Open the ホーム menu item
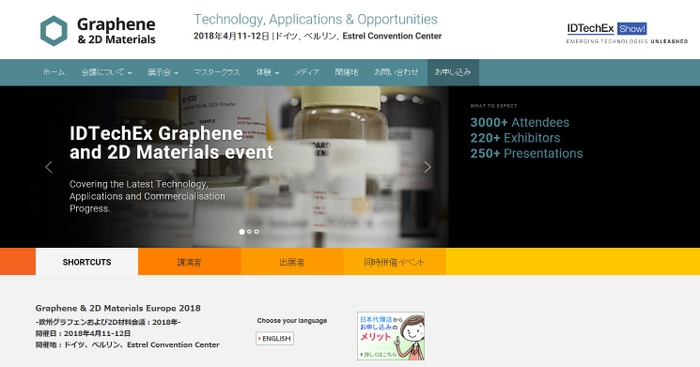700x367 pixels. point(54,72)
